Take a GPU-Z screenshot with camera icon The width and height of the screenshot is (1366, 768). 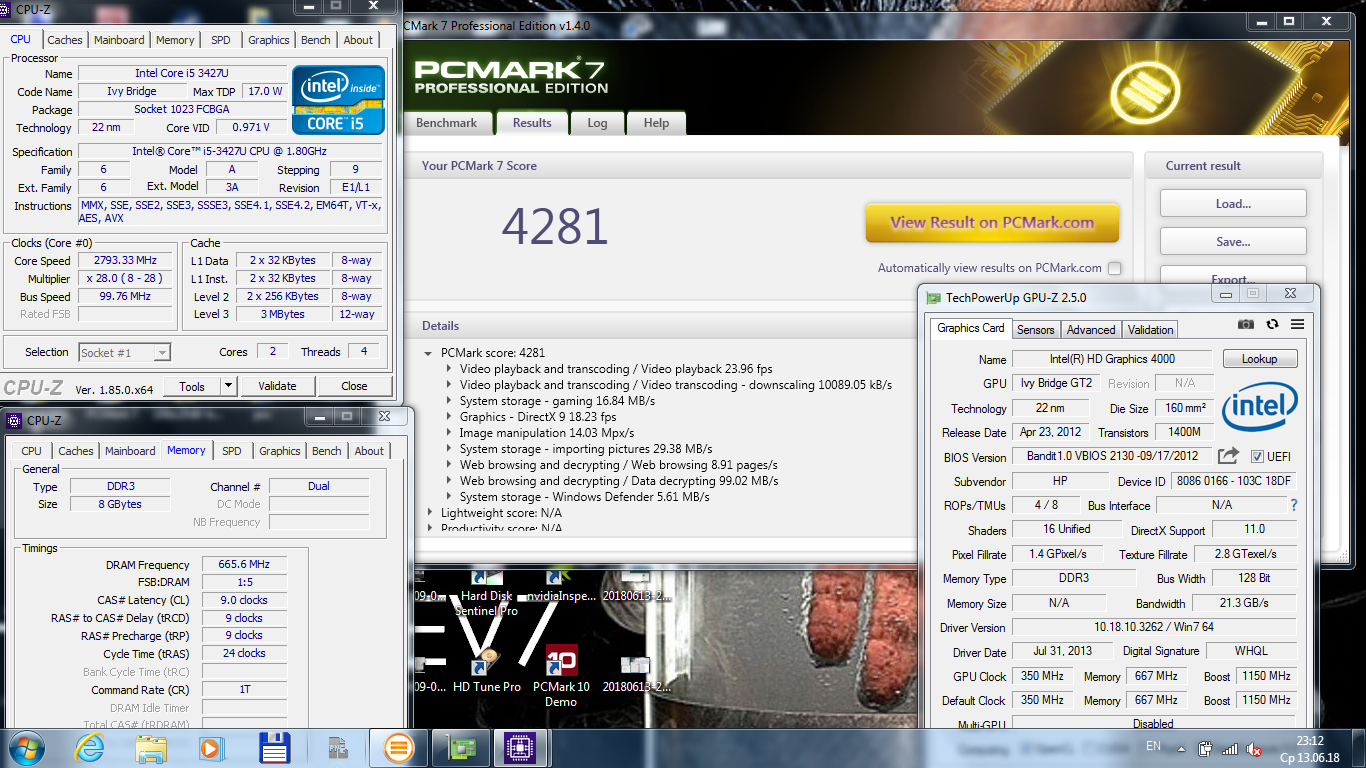point(1246,324)
